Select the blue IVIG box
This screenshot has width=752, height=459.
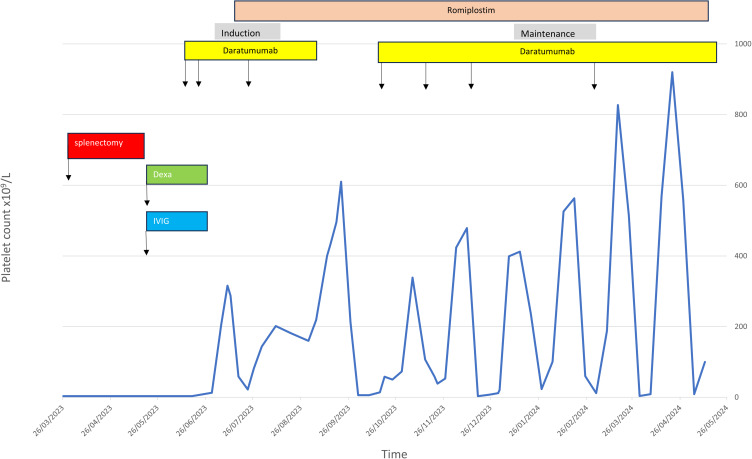tap(176, 221)
